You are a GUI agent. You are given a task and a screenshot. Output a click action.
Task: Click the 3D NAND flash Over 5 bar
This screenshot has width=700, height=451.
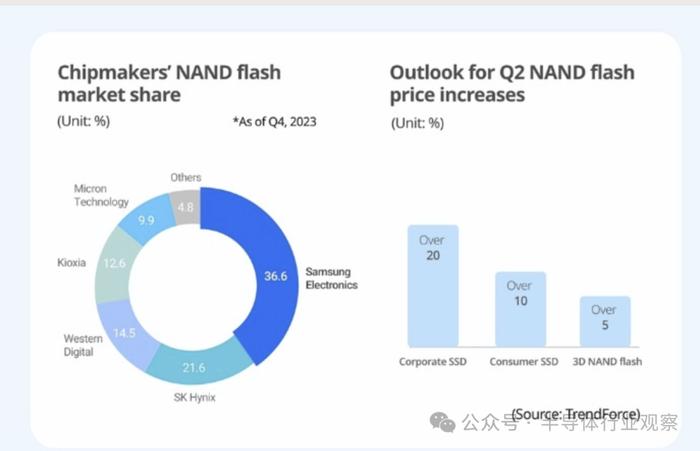click(605, 322)
